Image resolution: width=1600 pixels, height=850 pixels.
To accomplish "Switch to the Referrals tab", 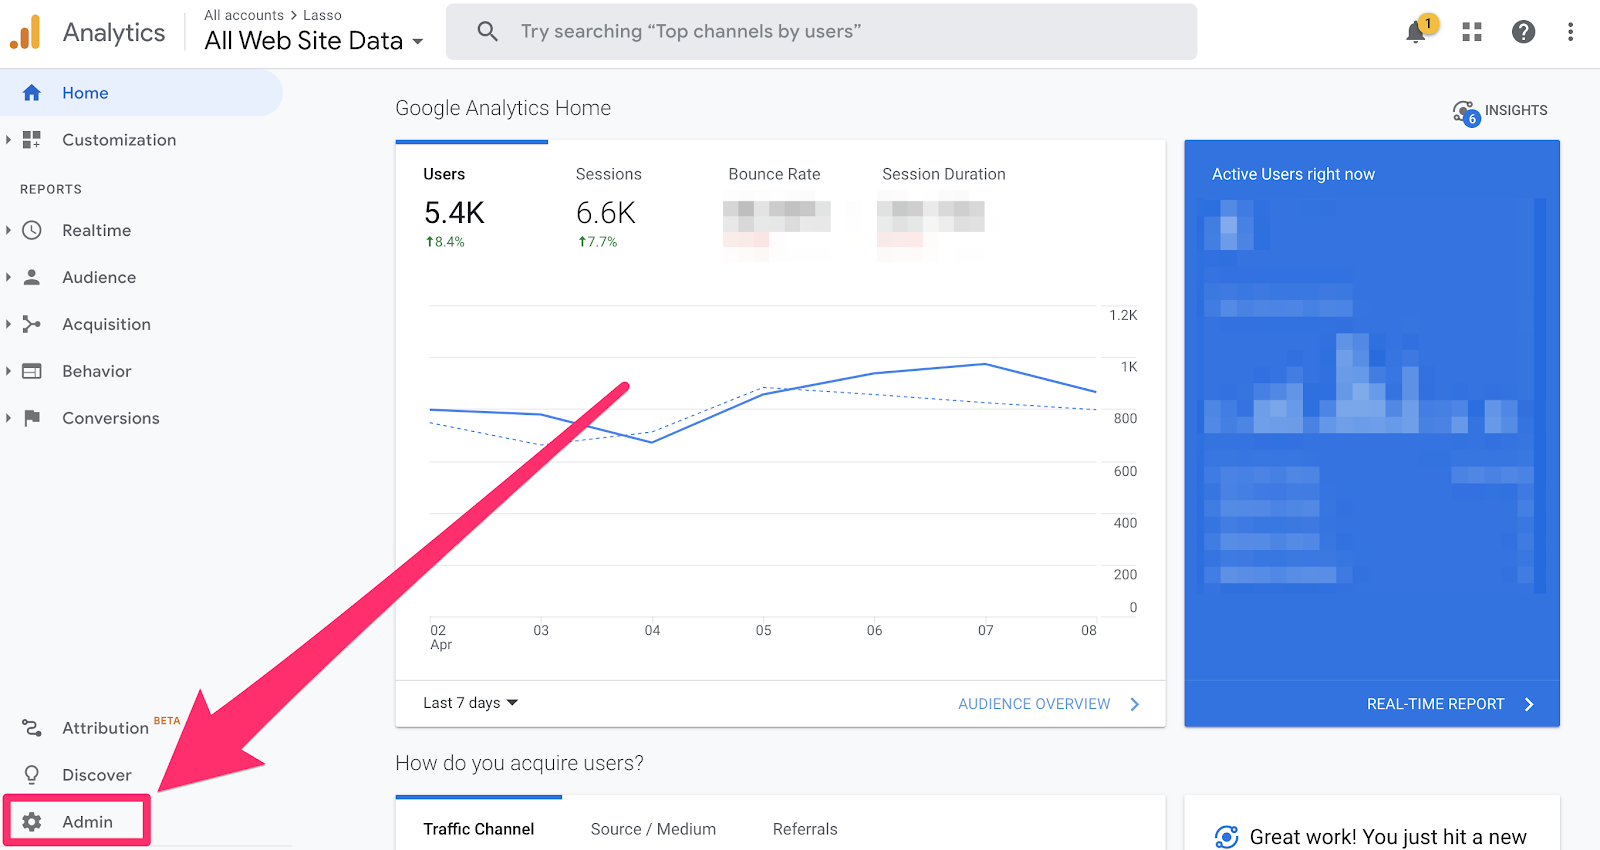I will [805, 829].
